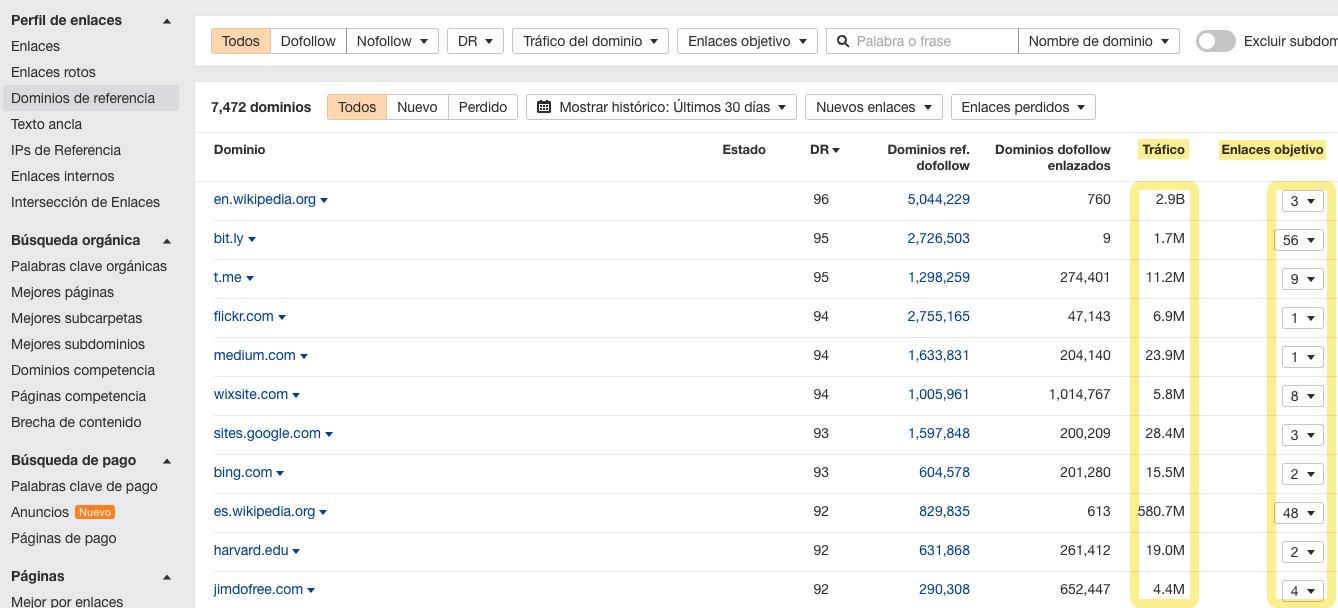Collapse the Perfil de enlaces section

point(167,21)
